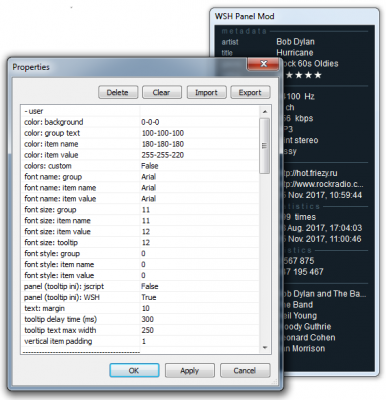The image size is (386, 400).
Task: Click the list's scroll down arrow
Action: pos(265,347)
